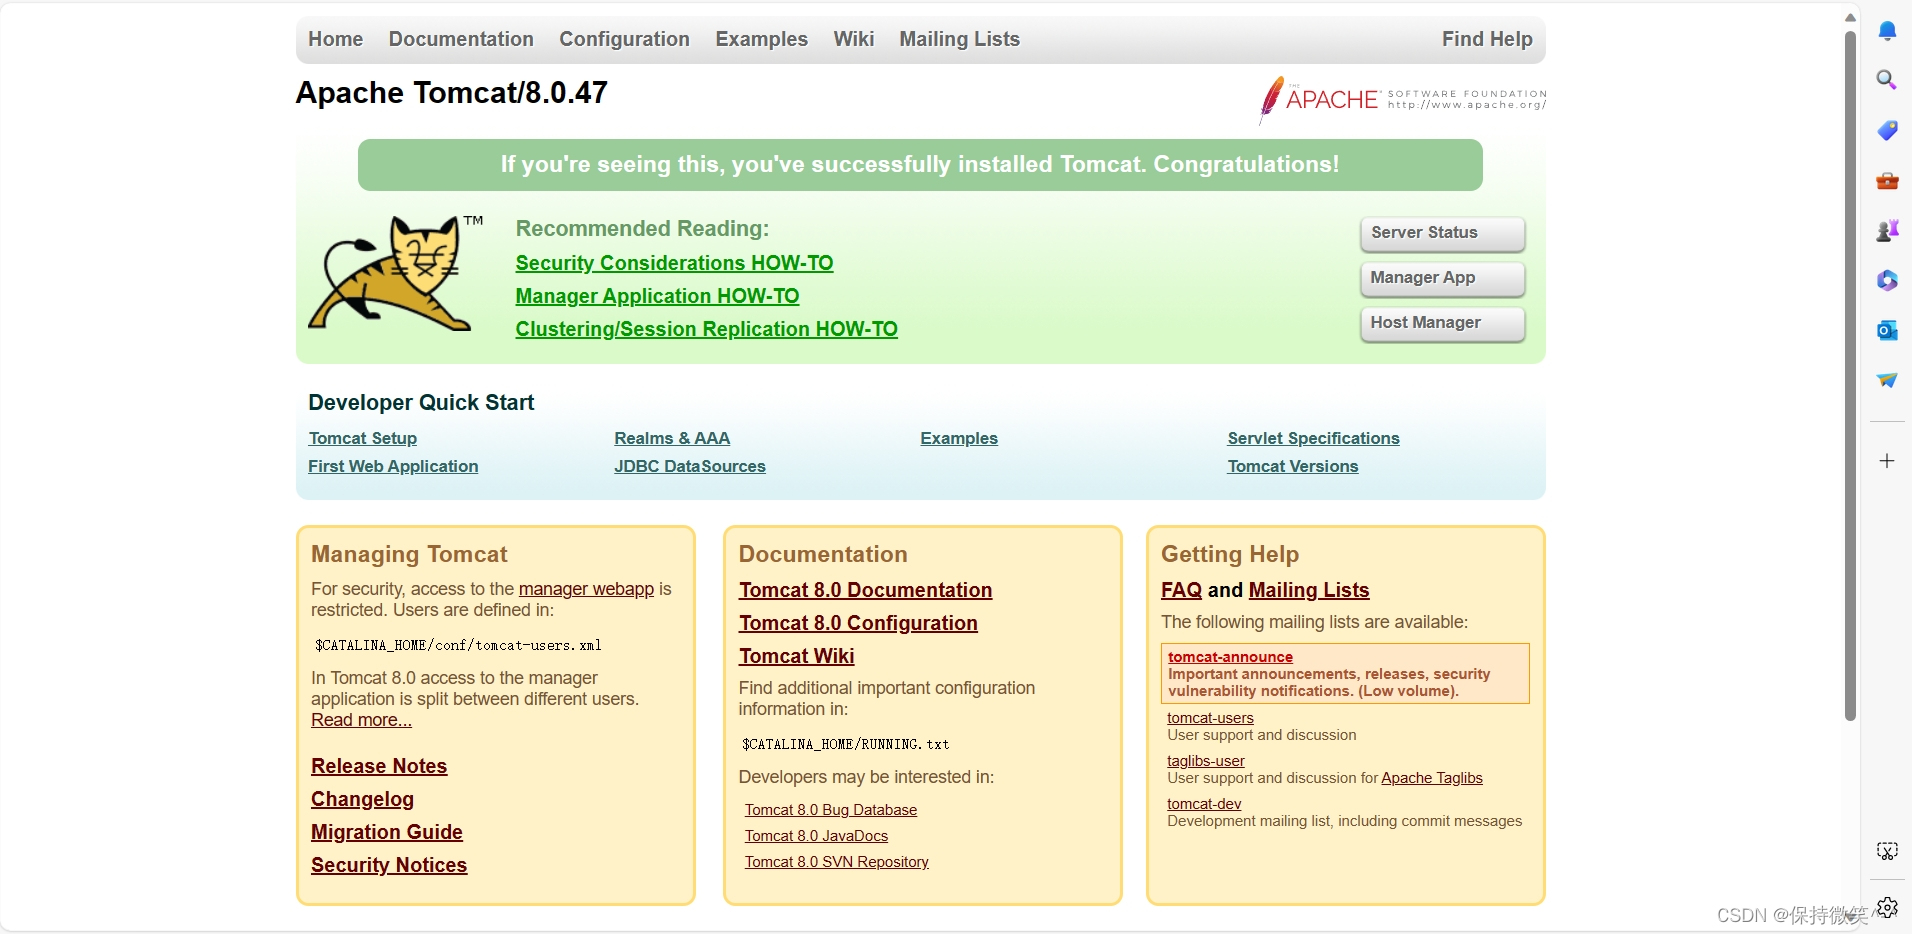Open the FAQ link
Viewport: 1912px width, 934px height.
click(x=1181, y=590)
